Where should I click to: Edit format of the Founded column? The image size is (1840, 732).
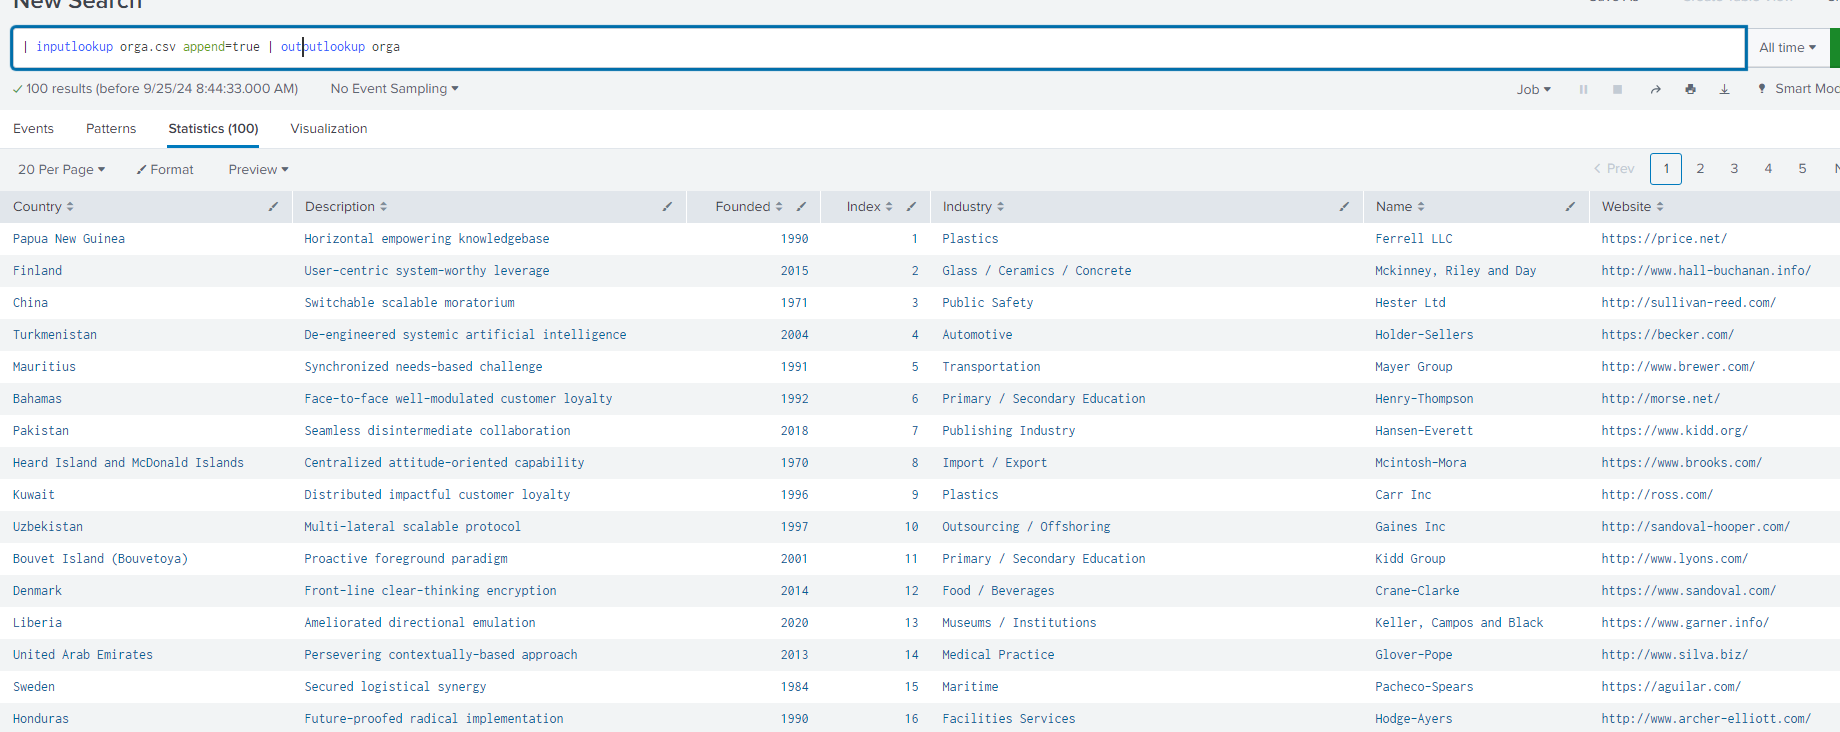click(801, 207)
